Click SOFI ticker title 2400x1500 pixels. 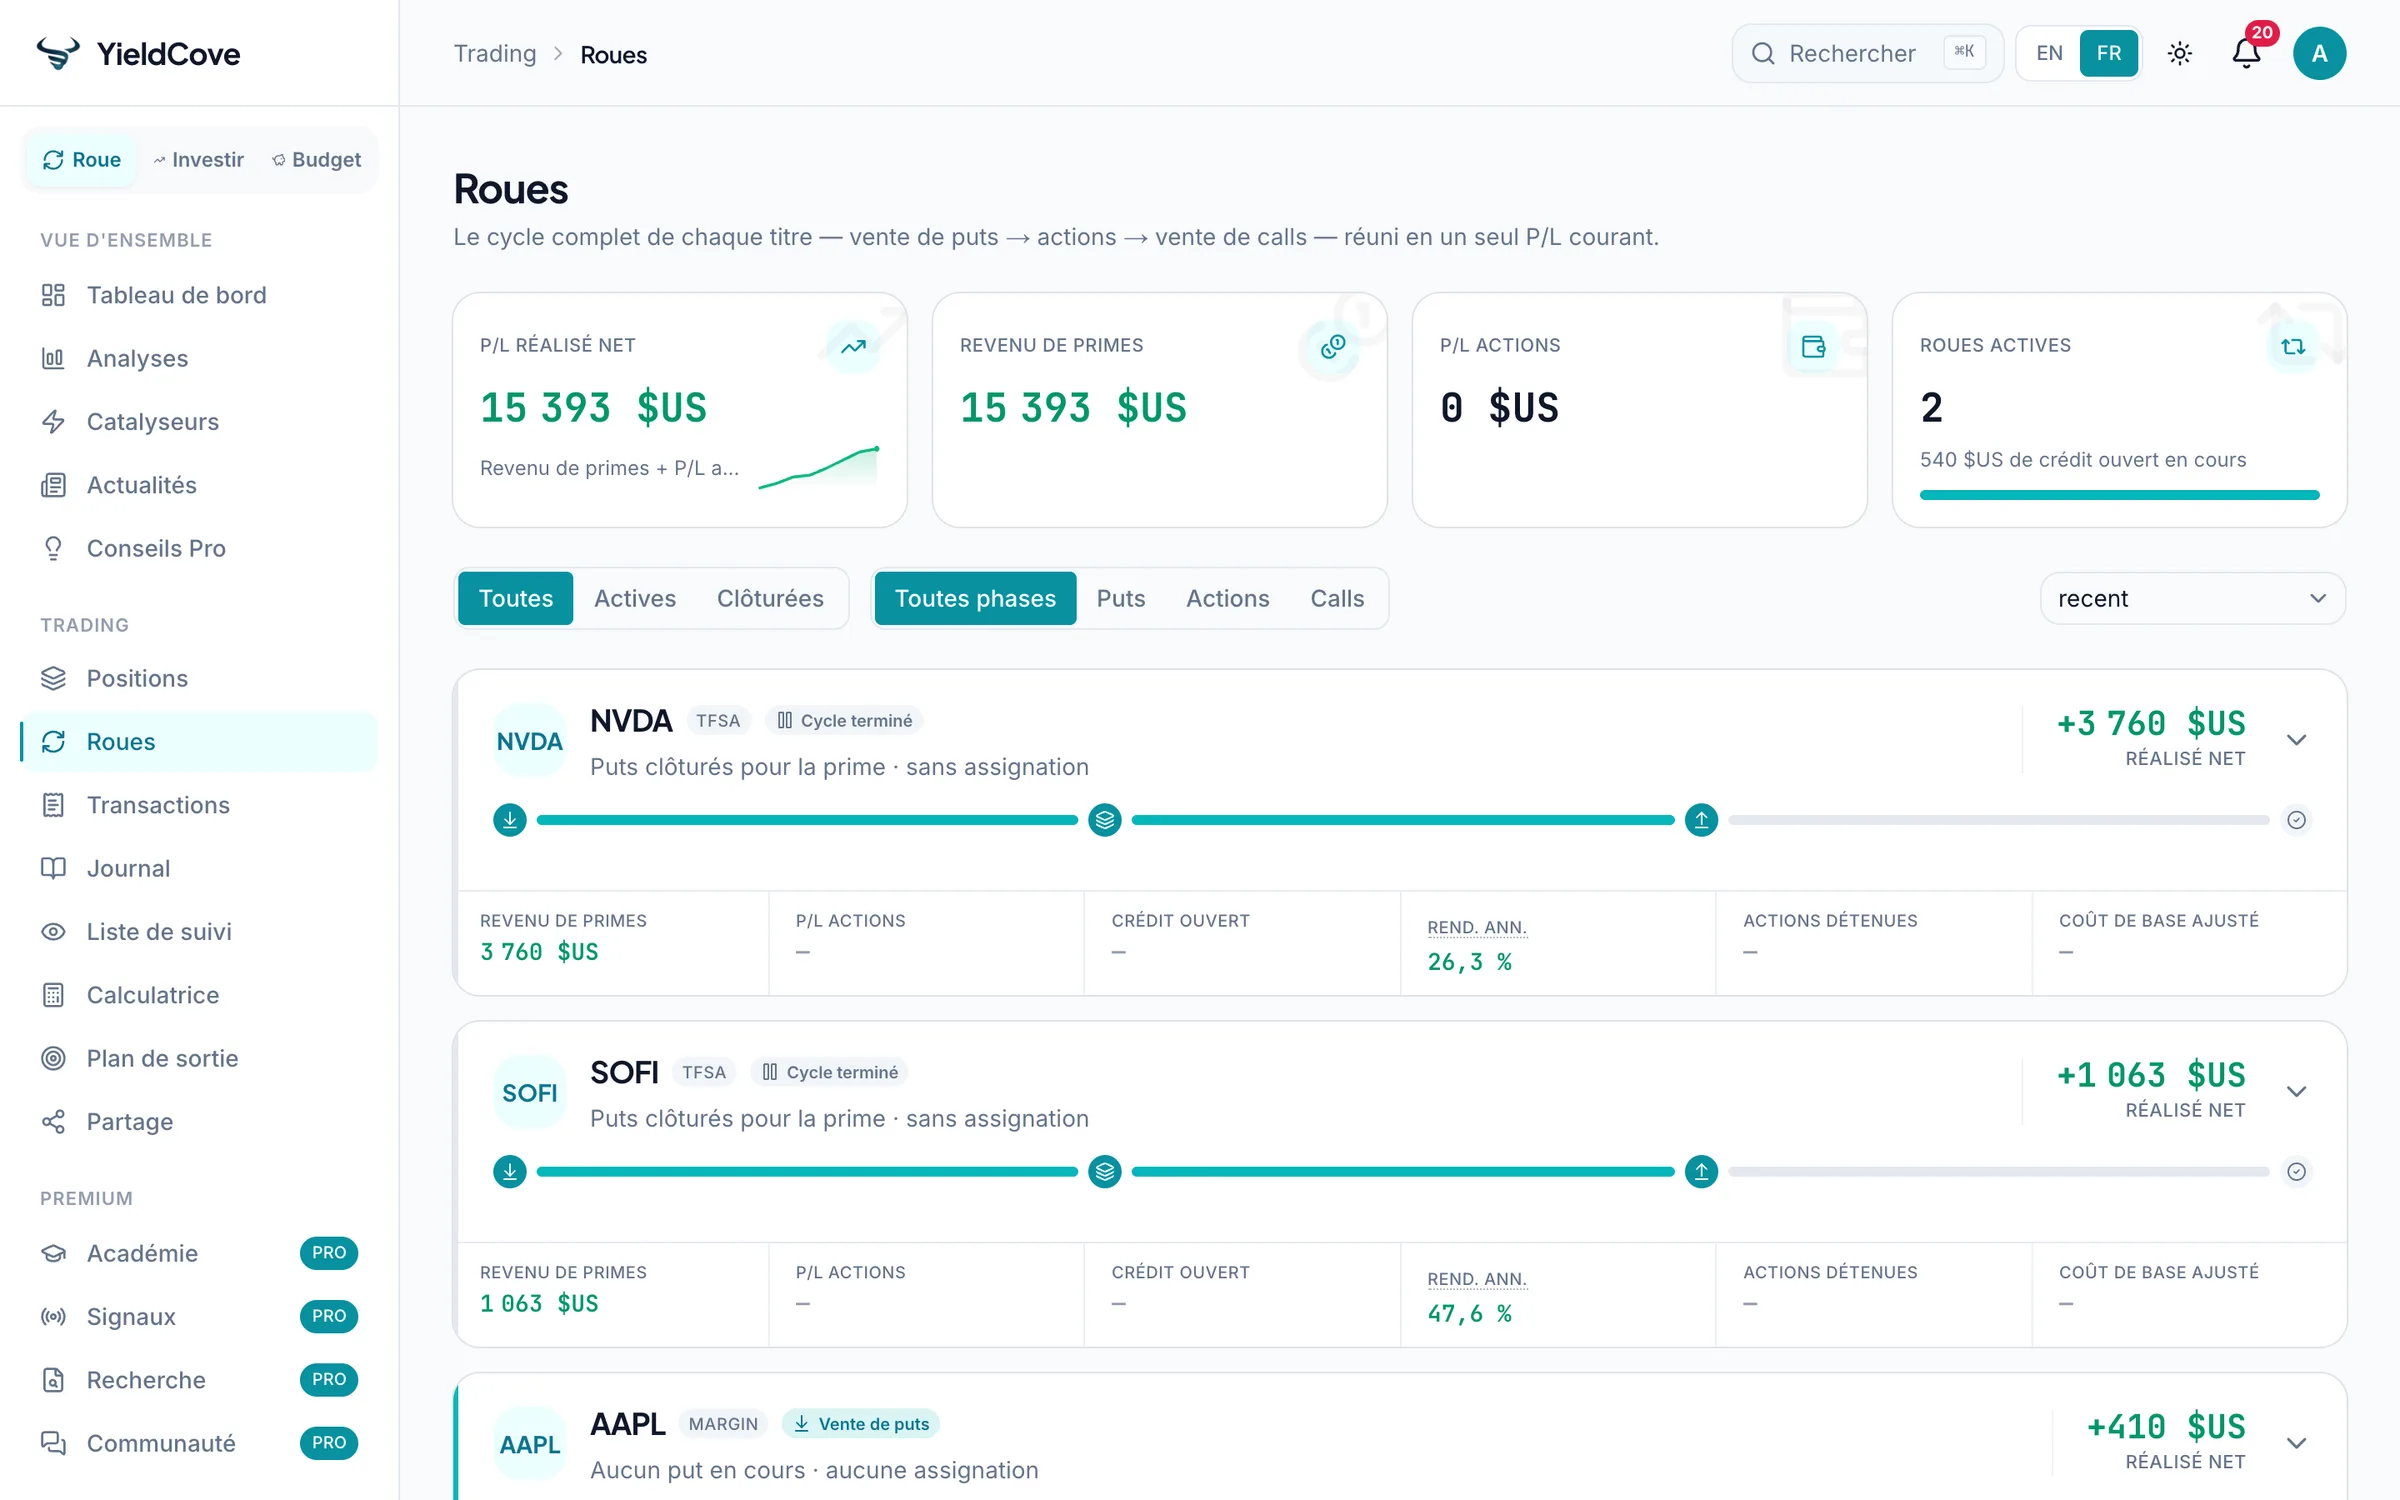pos(624,1072)
